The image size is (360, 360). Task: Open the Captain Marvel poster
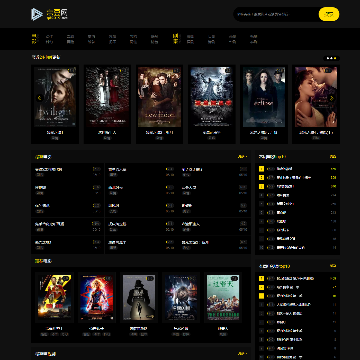click(x=97, y=297)
